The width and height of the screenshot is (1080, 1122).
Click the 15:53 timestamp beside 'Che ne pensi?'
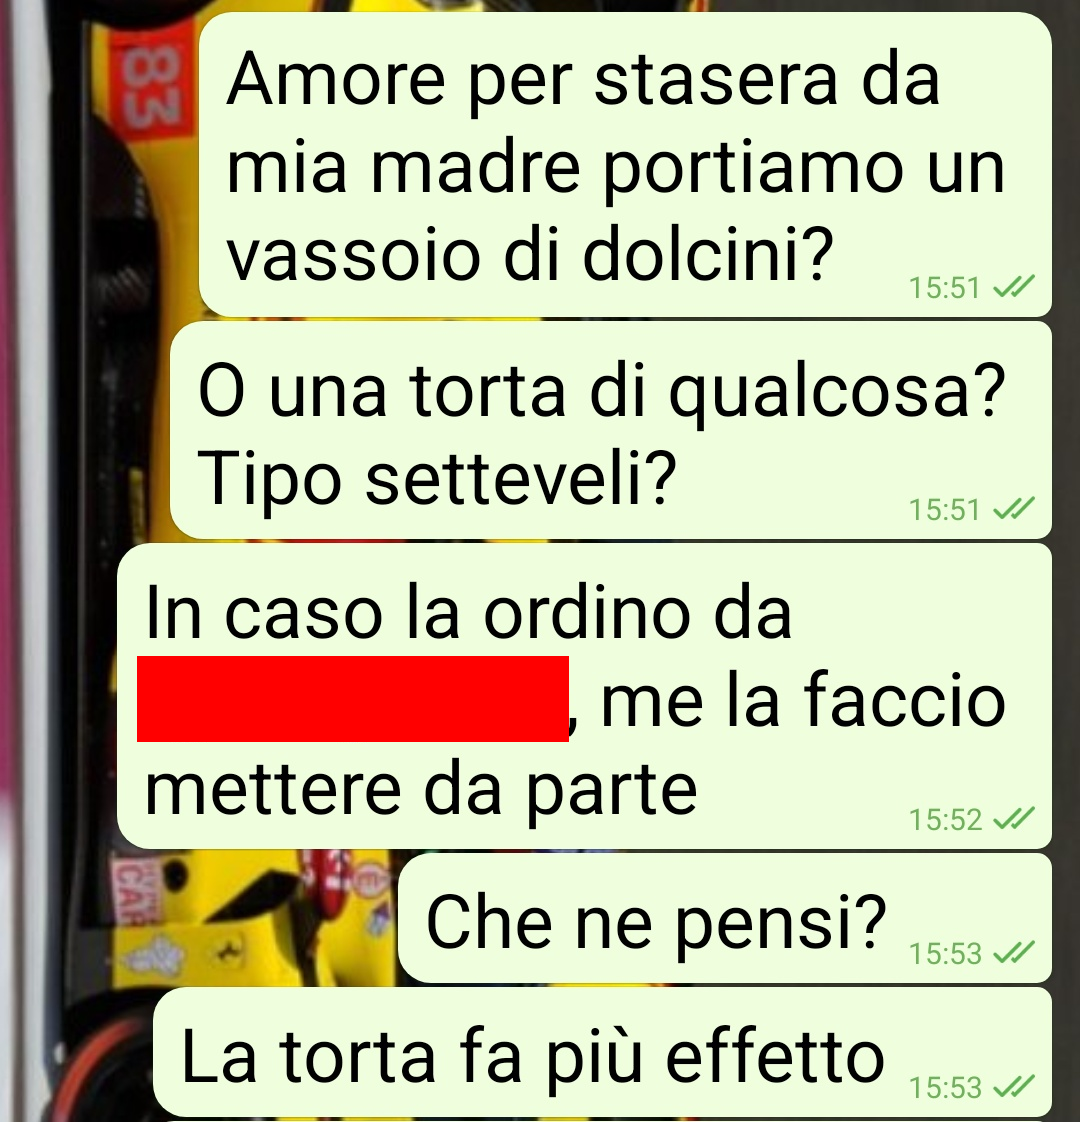click(945, 953)
